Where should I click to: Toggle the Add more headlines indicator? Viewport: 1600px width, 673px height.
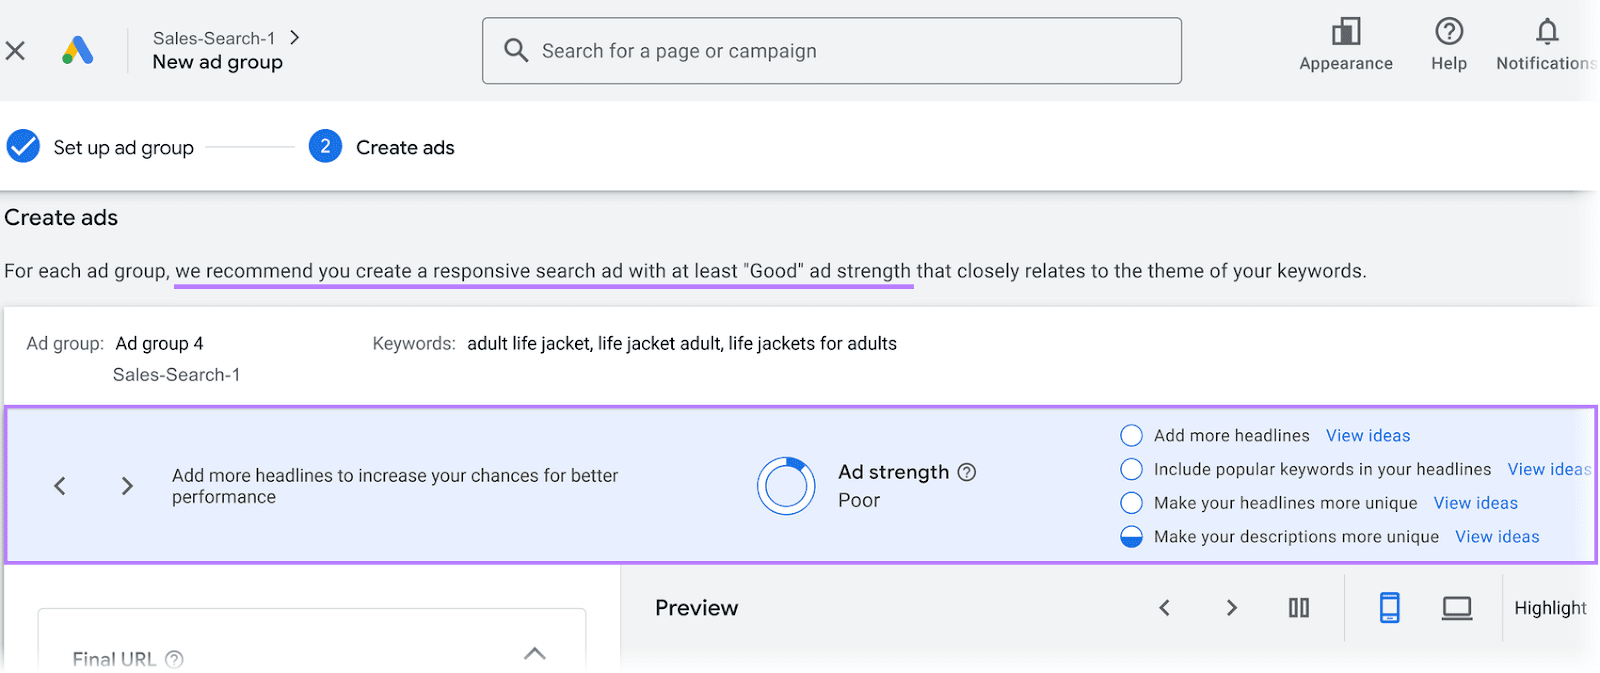tap(1131, 435)
